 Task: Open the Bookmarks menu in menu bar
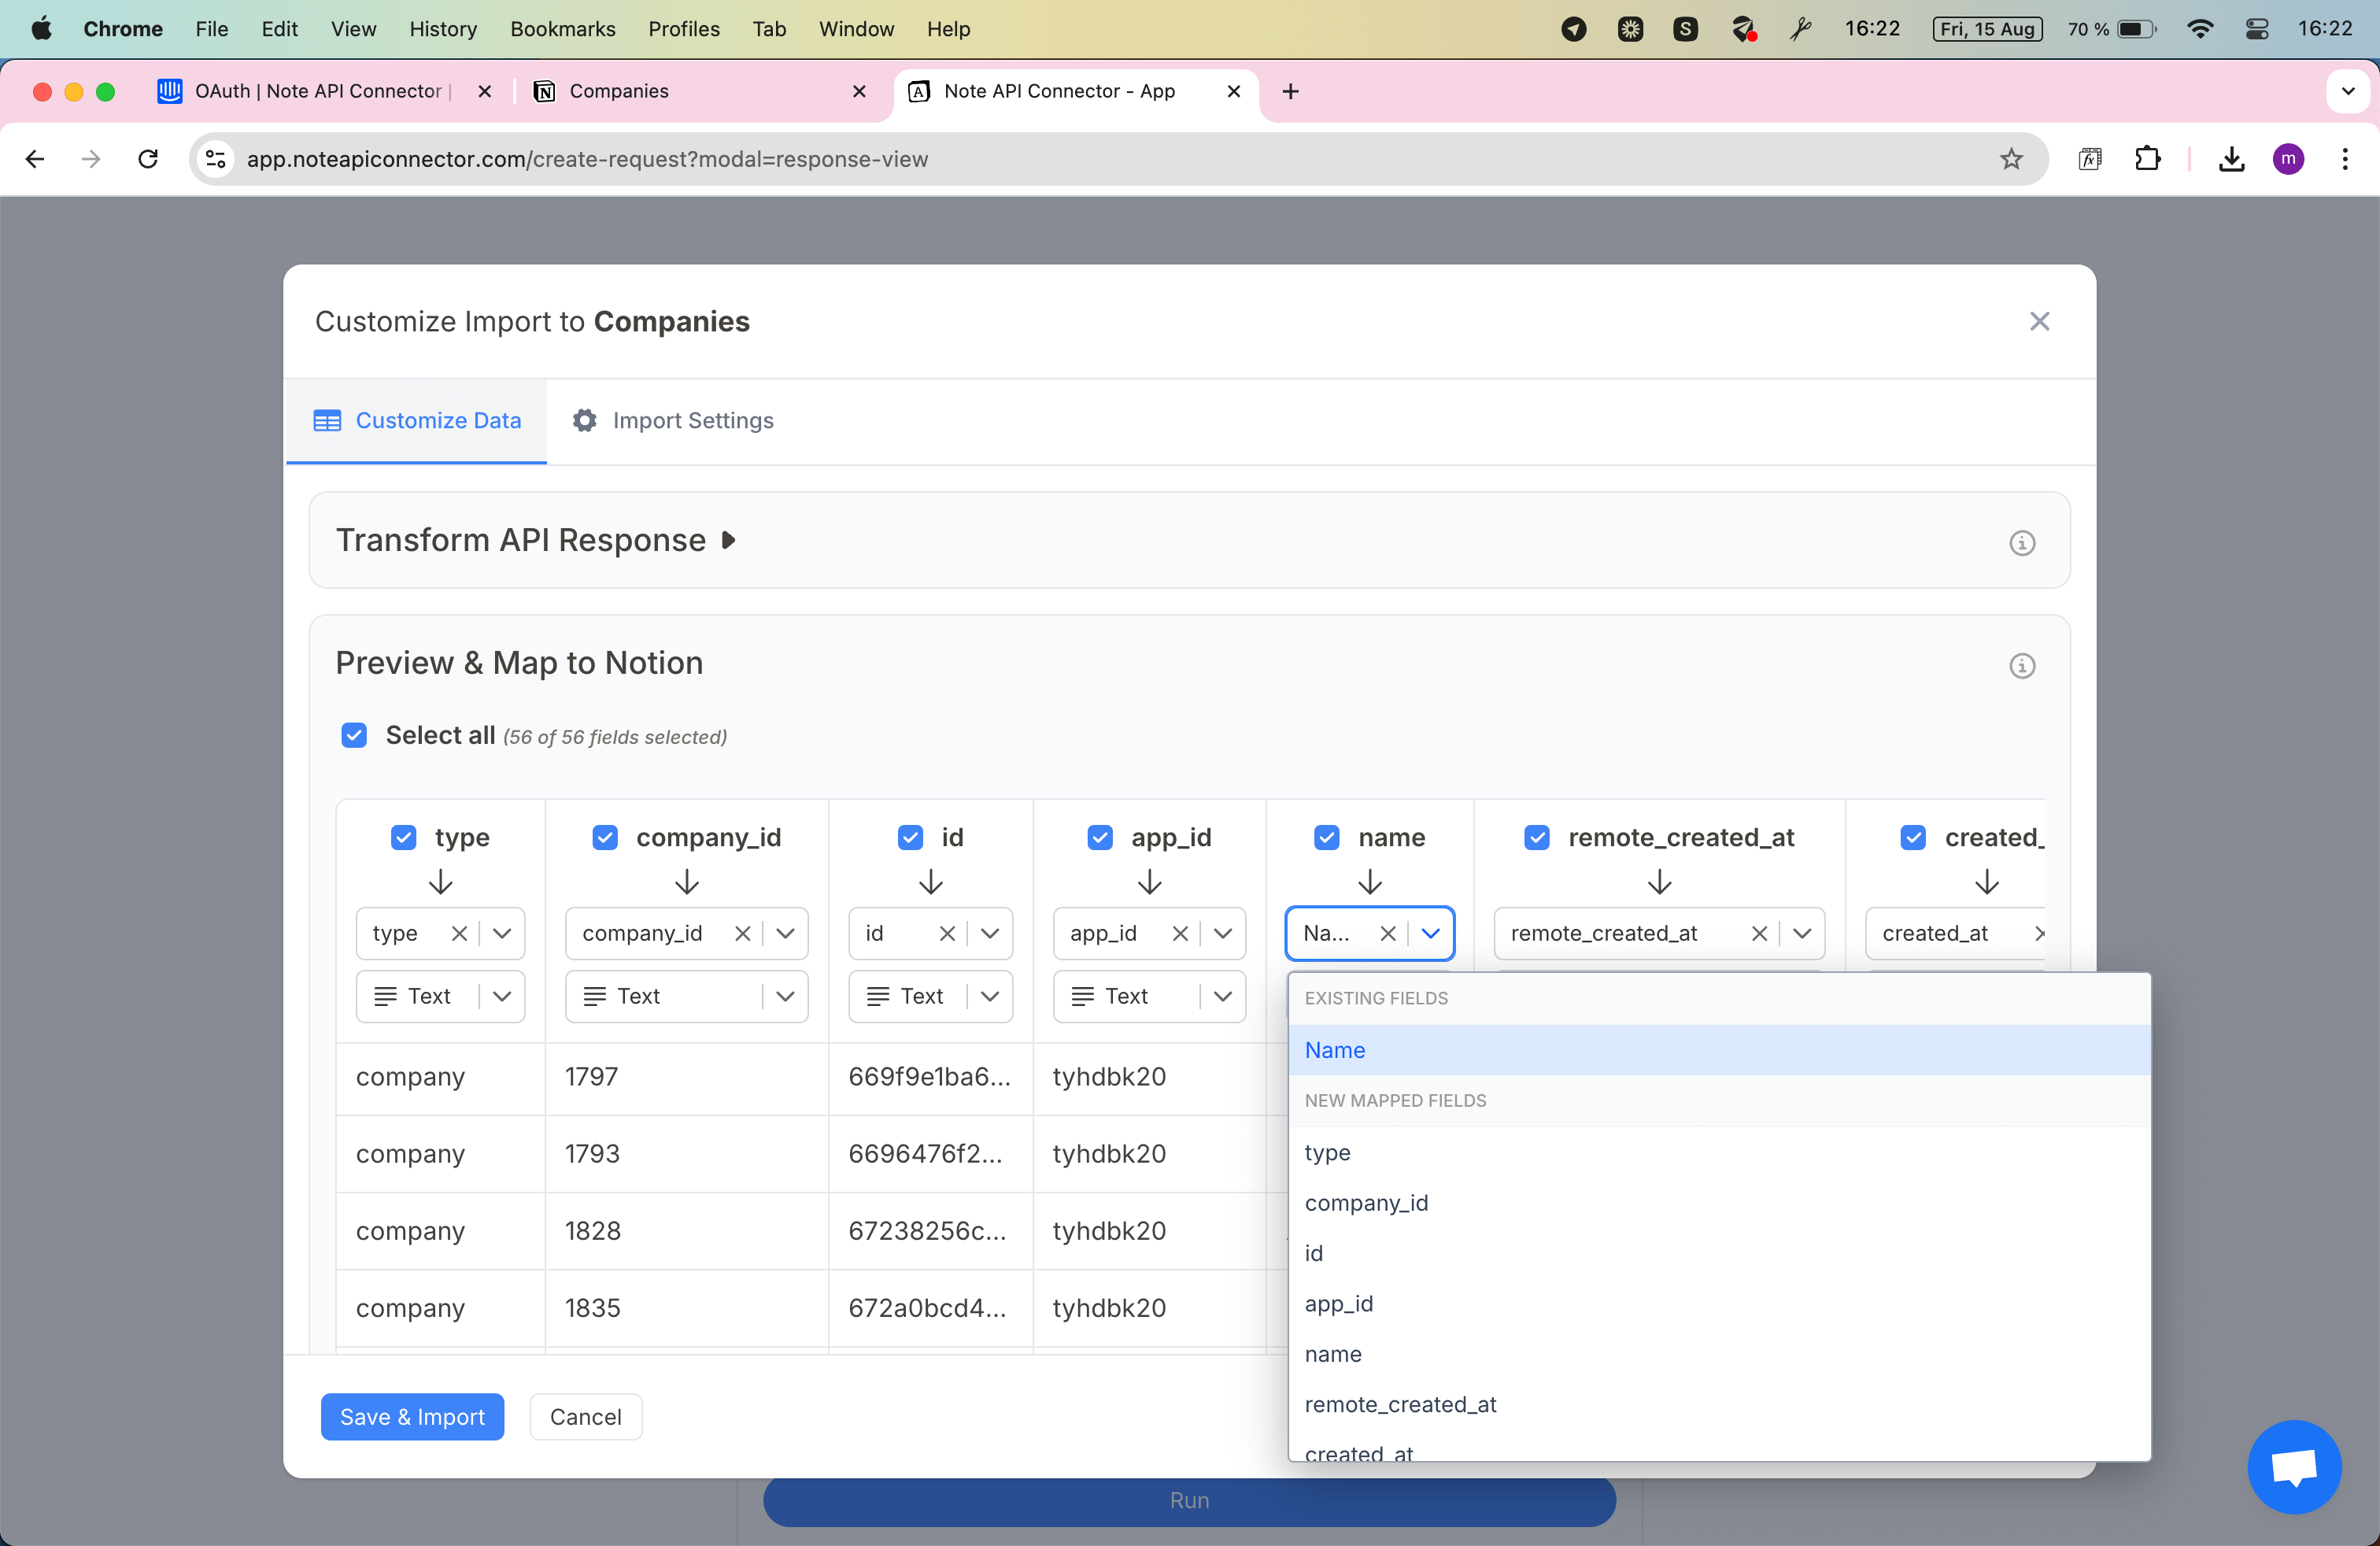point(562,29)
